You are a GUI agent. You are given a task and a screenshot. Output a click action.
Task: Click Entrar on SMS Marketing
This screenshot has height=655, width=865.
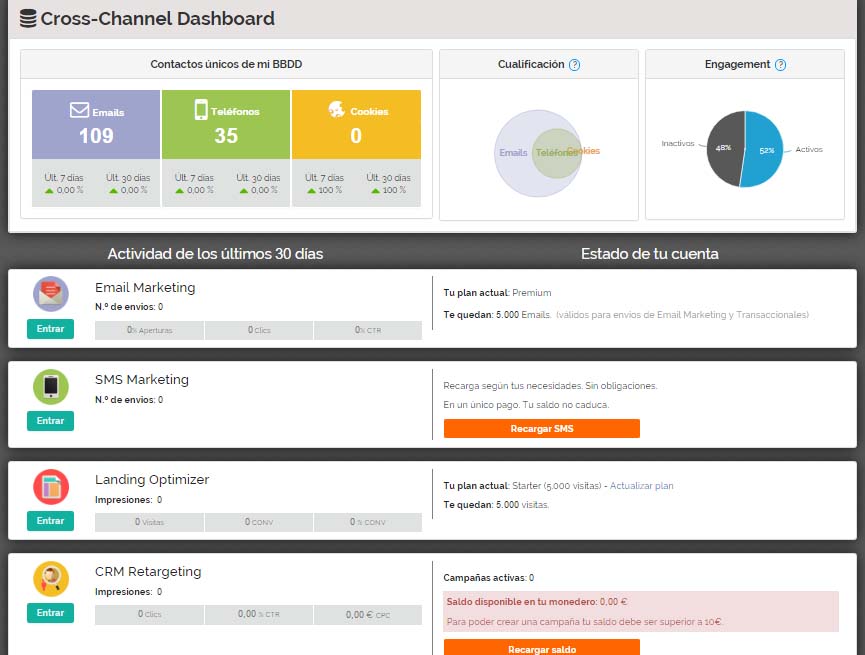[x=49, y=421]
